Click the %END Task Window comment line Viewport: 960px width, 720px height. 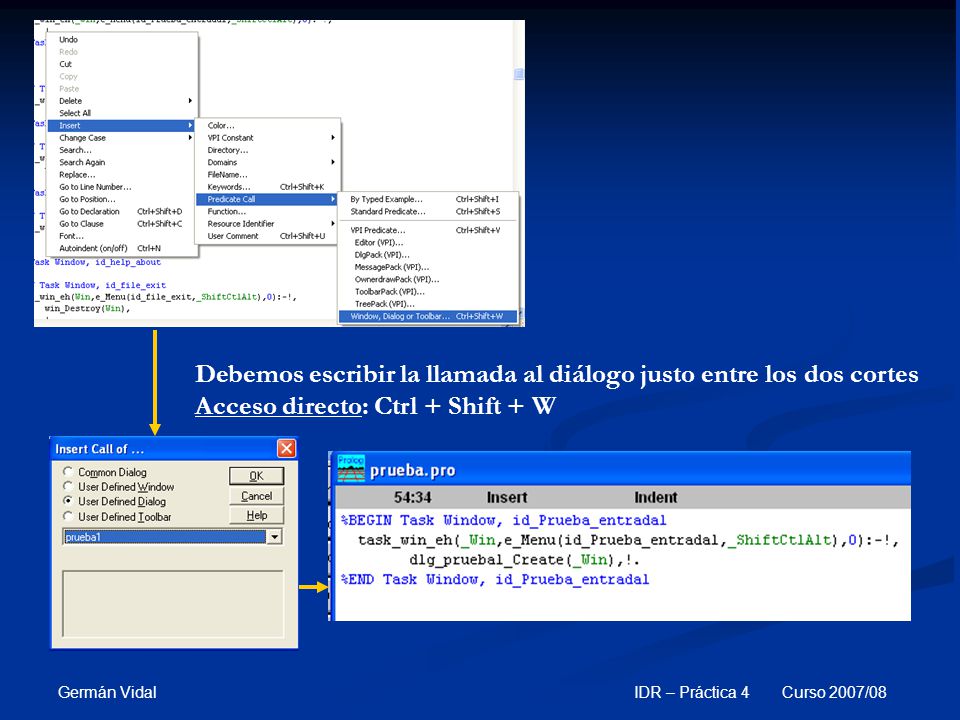pyautogui.click(x=495, y=579)
